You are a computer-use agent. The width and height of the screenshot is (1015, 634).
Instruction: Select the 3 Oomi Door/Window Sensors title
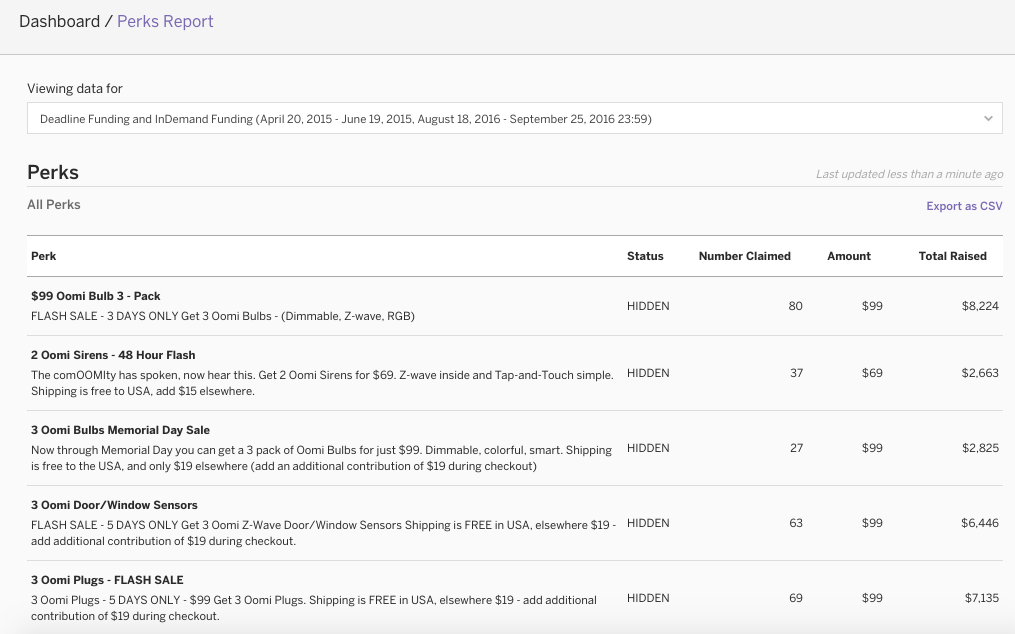[115, 505]
